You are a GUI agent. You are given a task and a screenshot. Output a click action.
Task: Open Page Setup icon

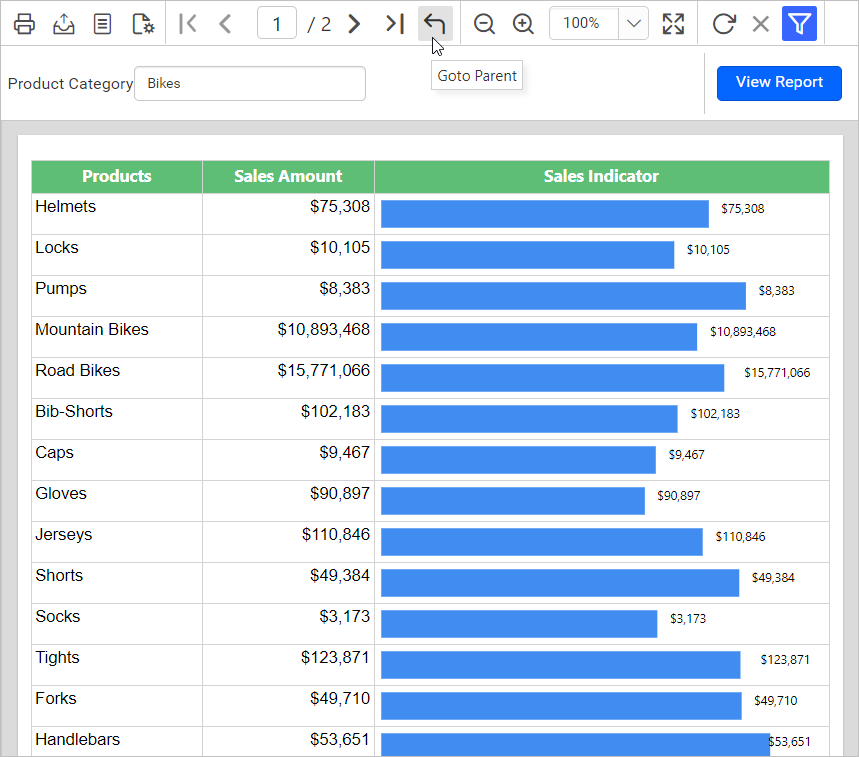pos(143,24)
